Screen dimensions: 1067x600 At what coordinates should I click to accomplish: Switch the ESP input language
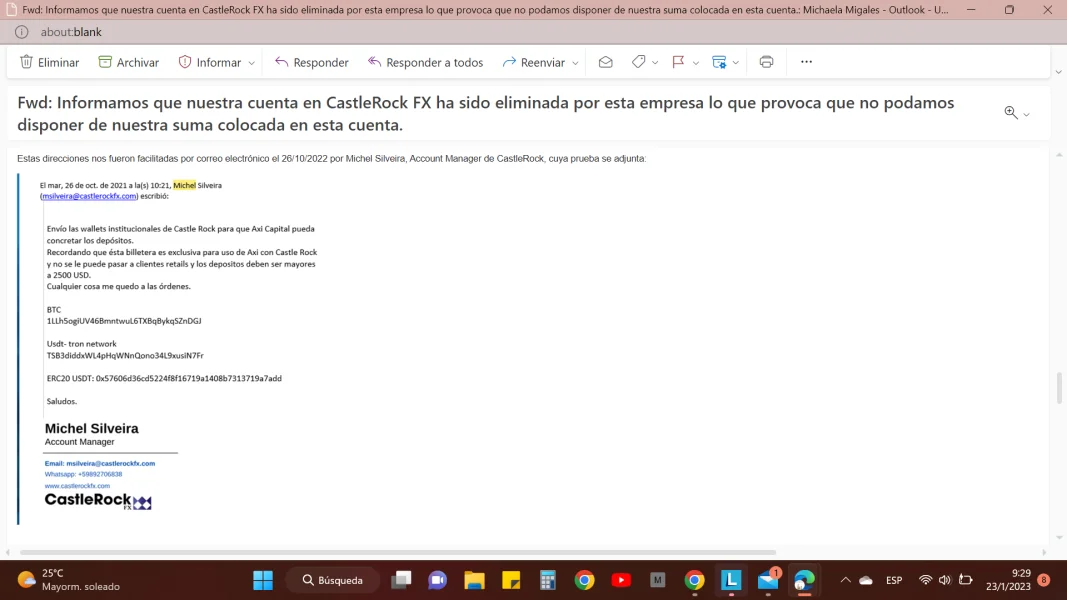click(x=894, y=580)
